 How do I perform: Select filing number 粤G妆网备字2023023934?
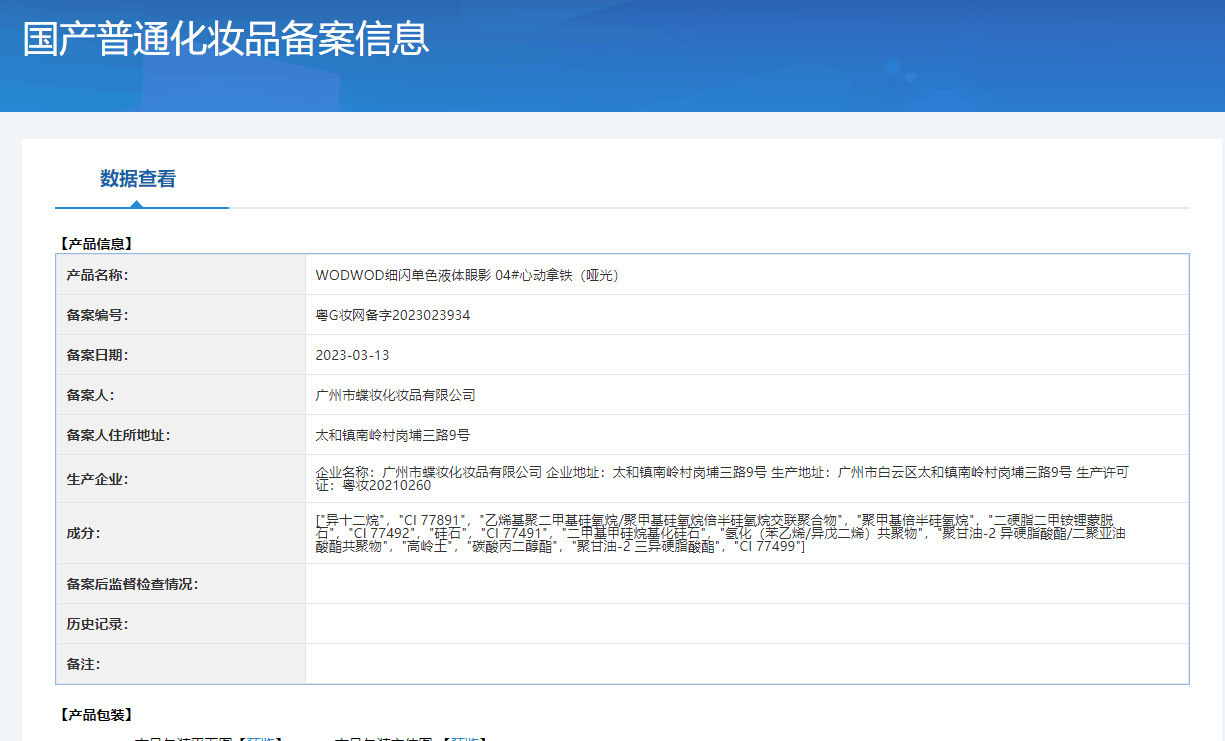pyautogui.click(x=392, y=315)
